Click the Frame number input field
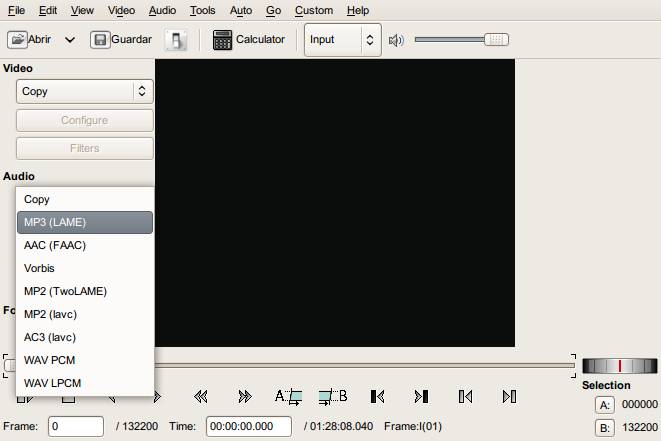Screen dimensions: 661x441 (x=76, y=426)
